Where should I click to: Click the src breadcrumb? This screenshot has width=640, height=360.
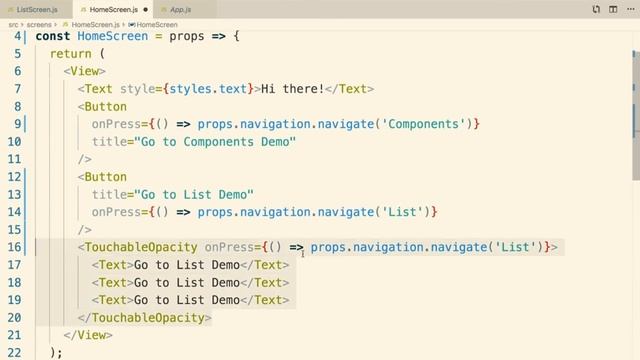point(13,25)
